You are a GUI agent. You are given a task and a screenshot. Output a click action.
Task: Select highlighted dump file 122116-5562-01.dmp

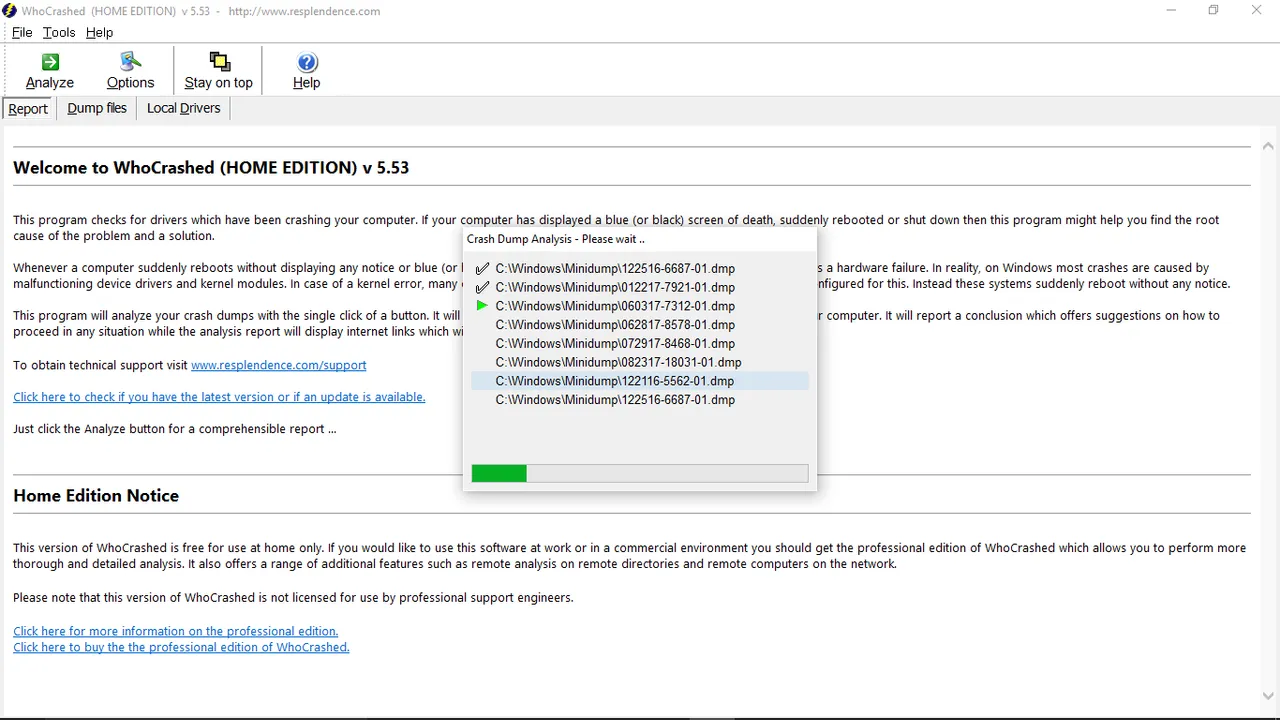point(640,381)
